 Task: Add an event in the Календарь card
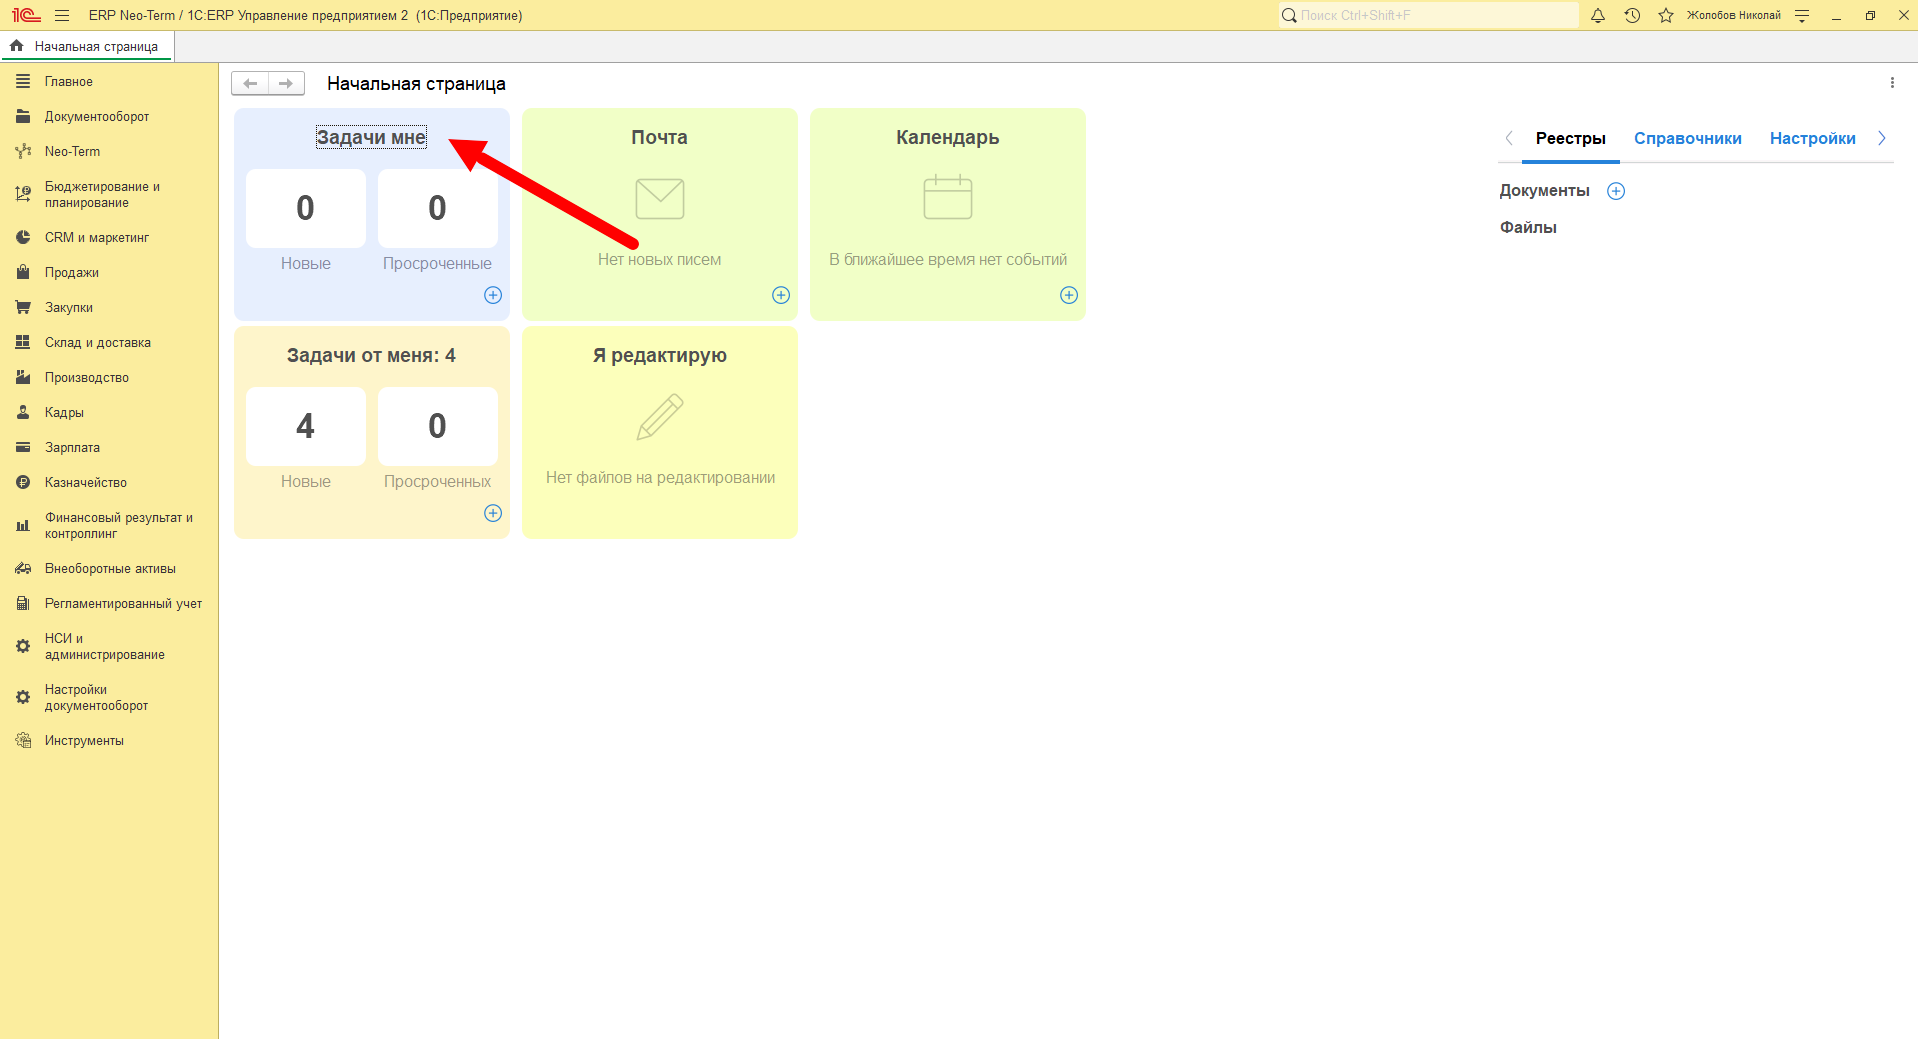pyautogui.click(x=1069, y=295)
